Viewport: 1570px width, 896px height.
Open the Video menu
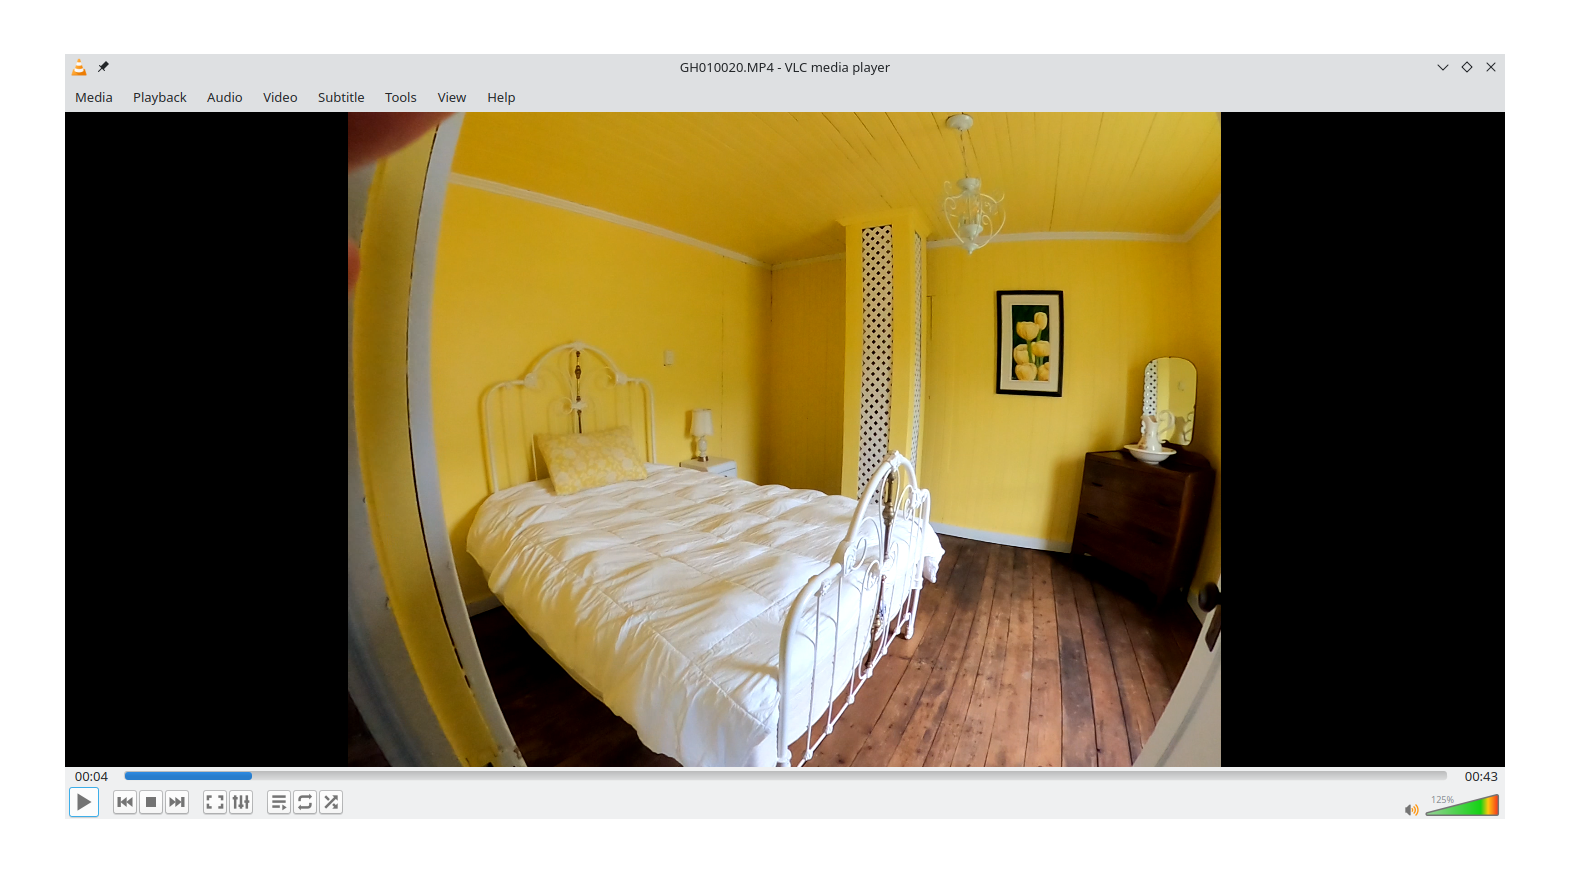click(280, 97)
